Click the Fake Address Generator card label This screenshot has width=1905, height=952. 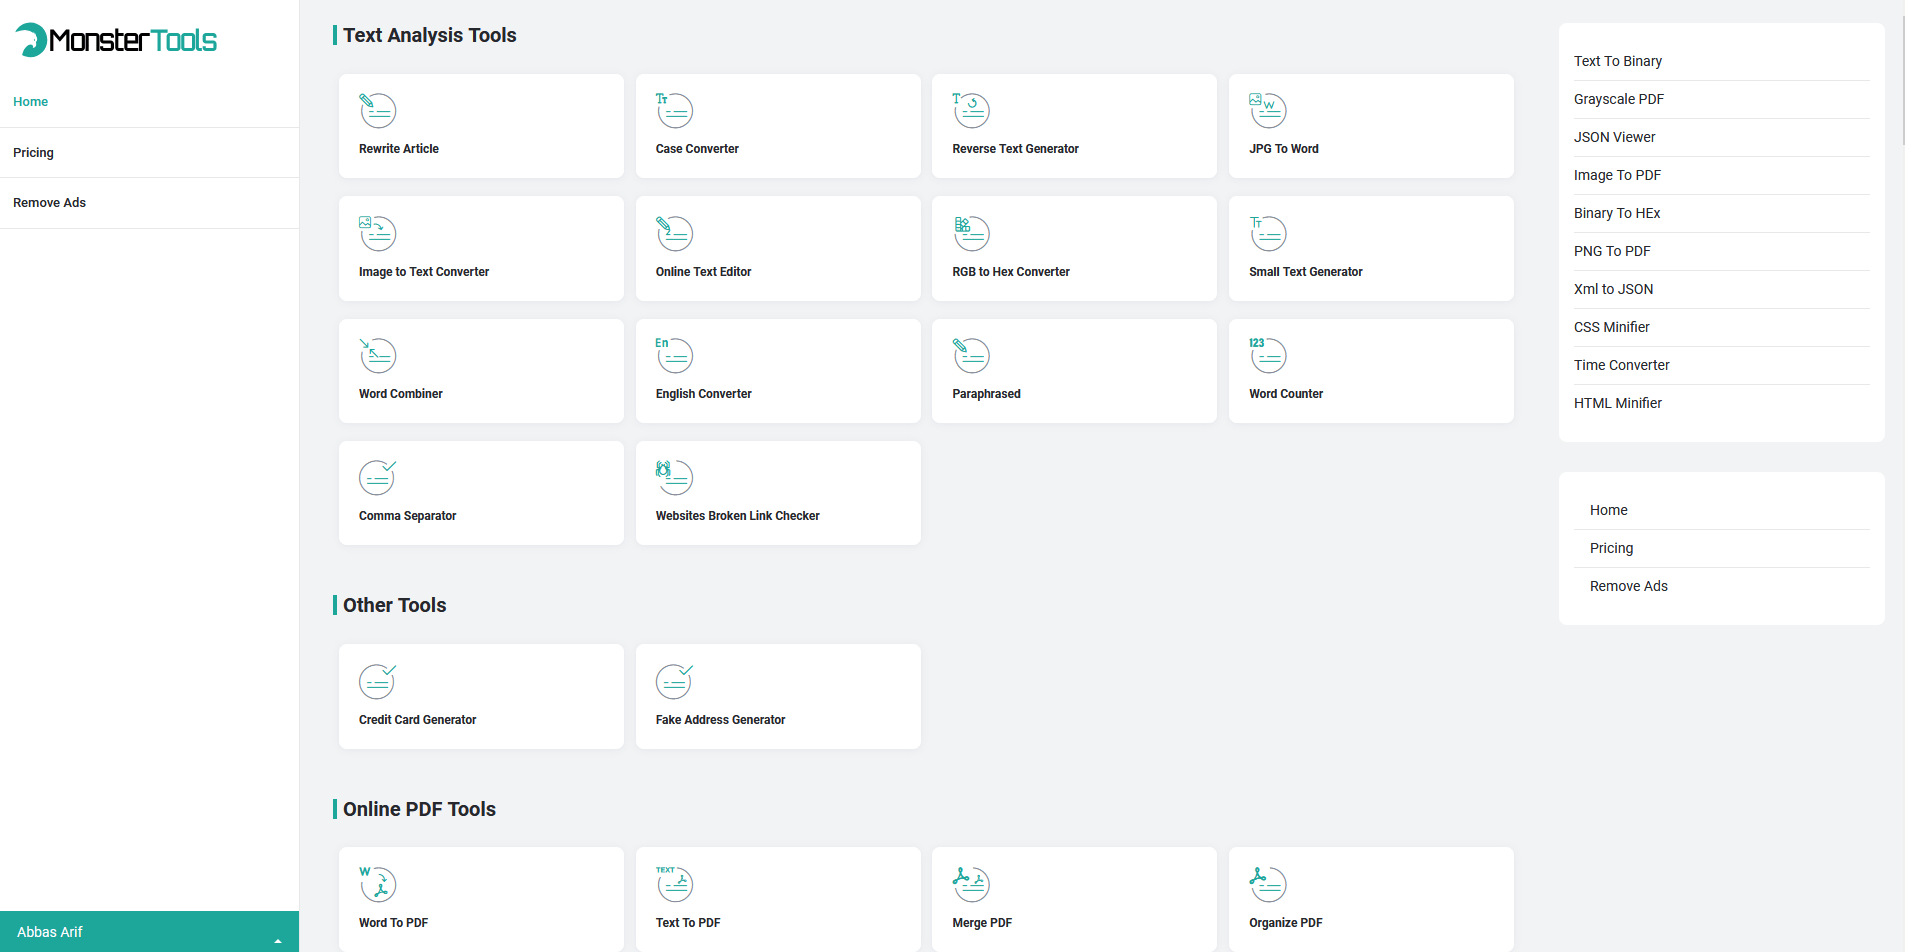click(x=720, y=720)
